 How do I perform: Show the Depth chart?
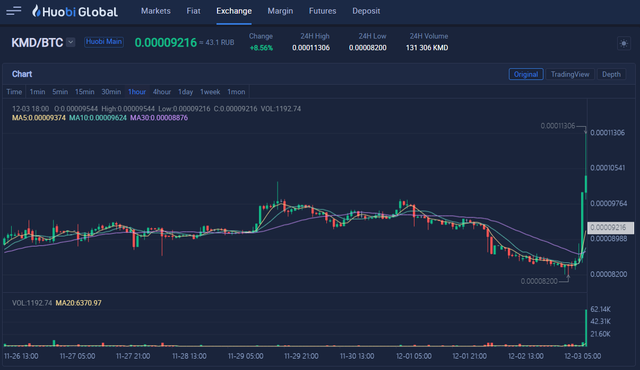611,74
